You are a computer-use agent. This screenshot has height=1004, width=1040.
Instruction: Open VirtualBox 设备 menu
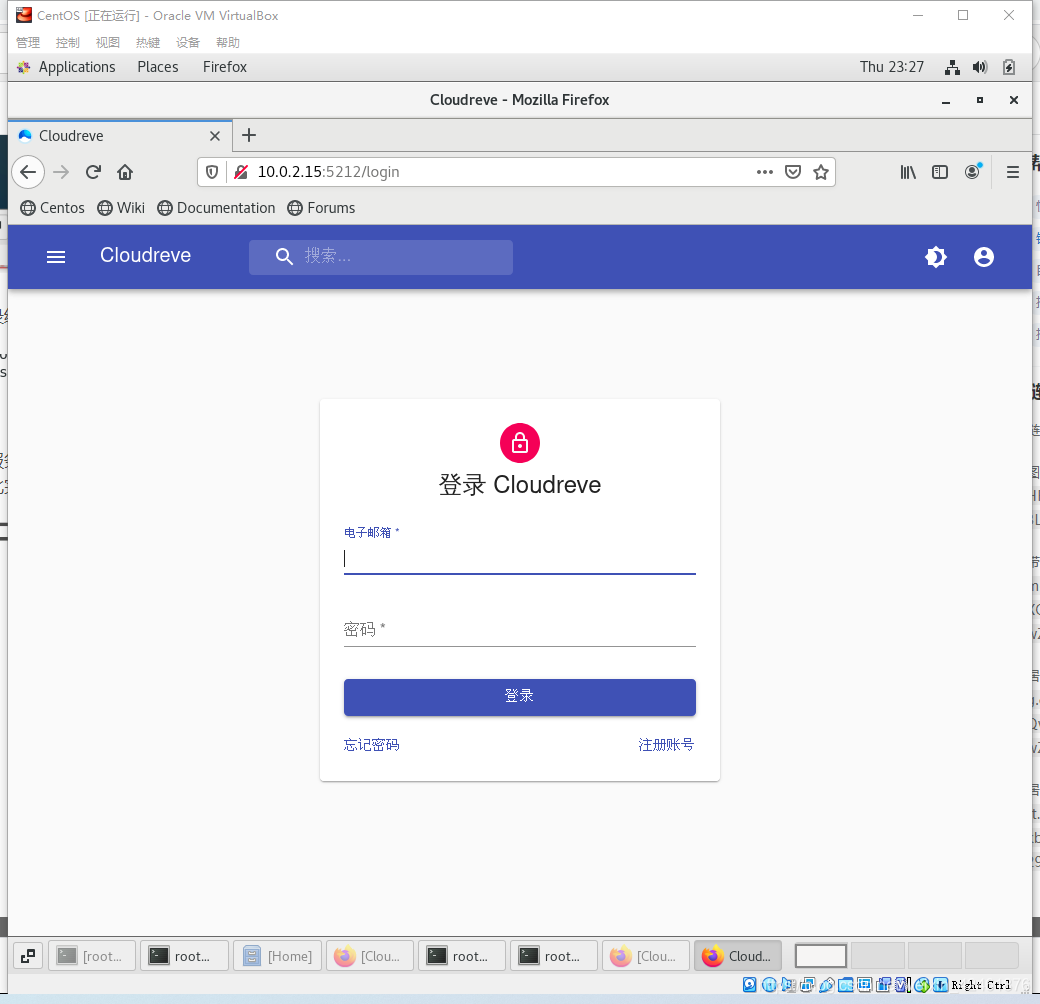(188, 42)
